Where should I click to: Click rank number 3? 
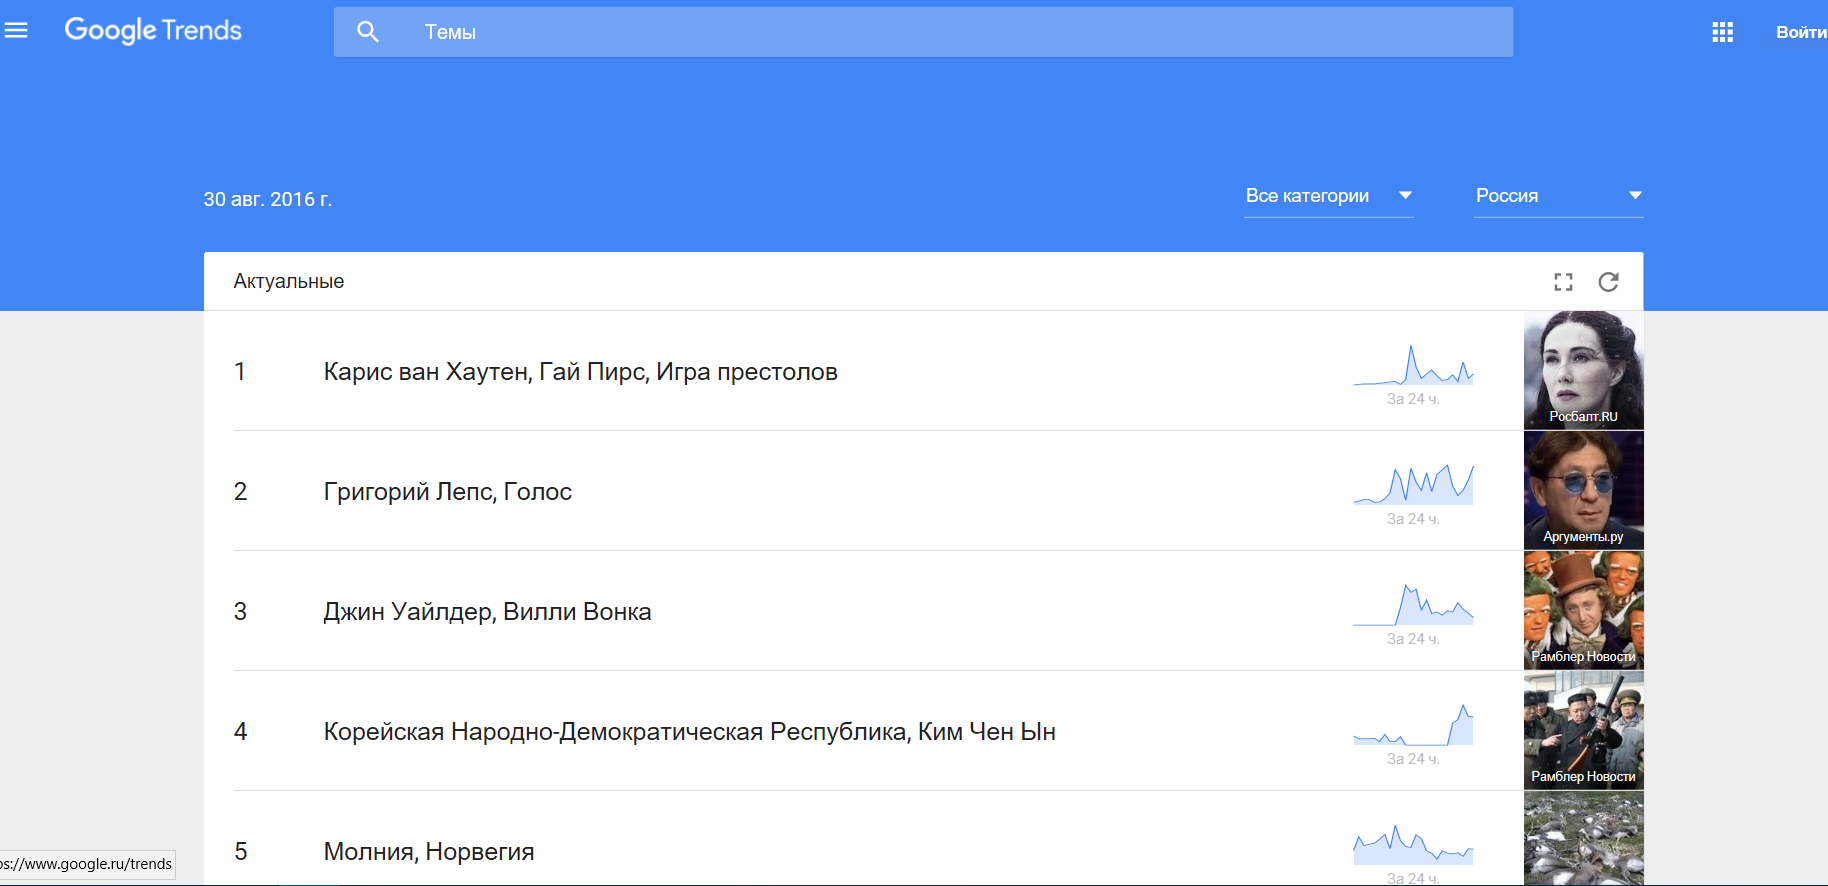point(240,612)
